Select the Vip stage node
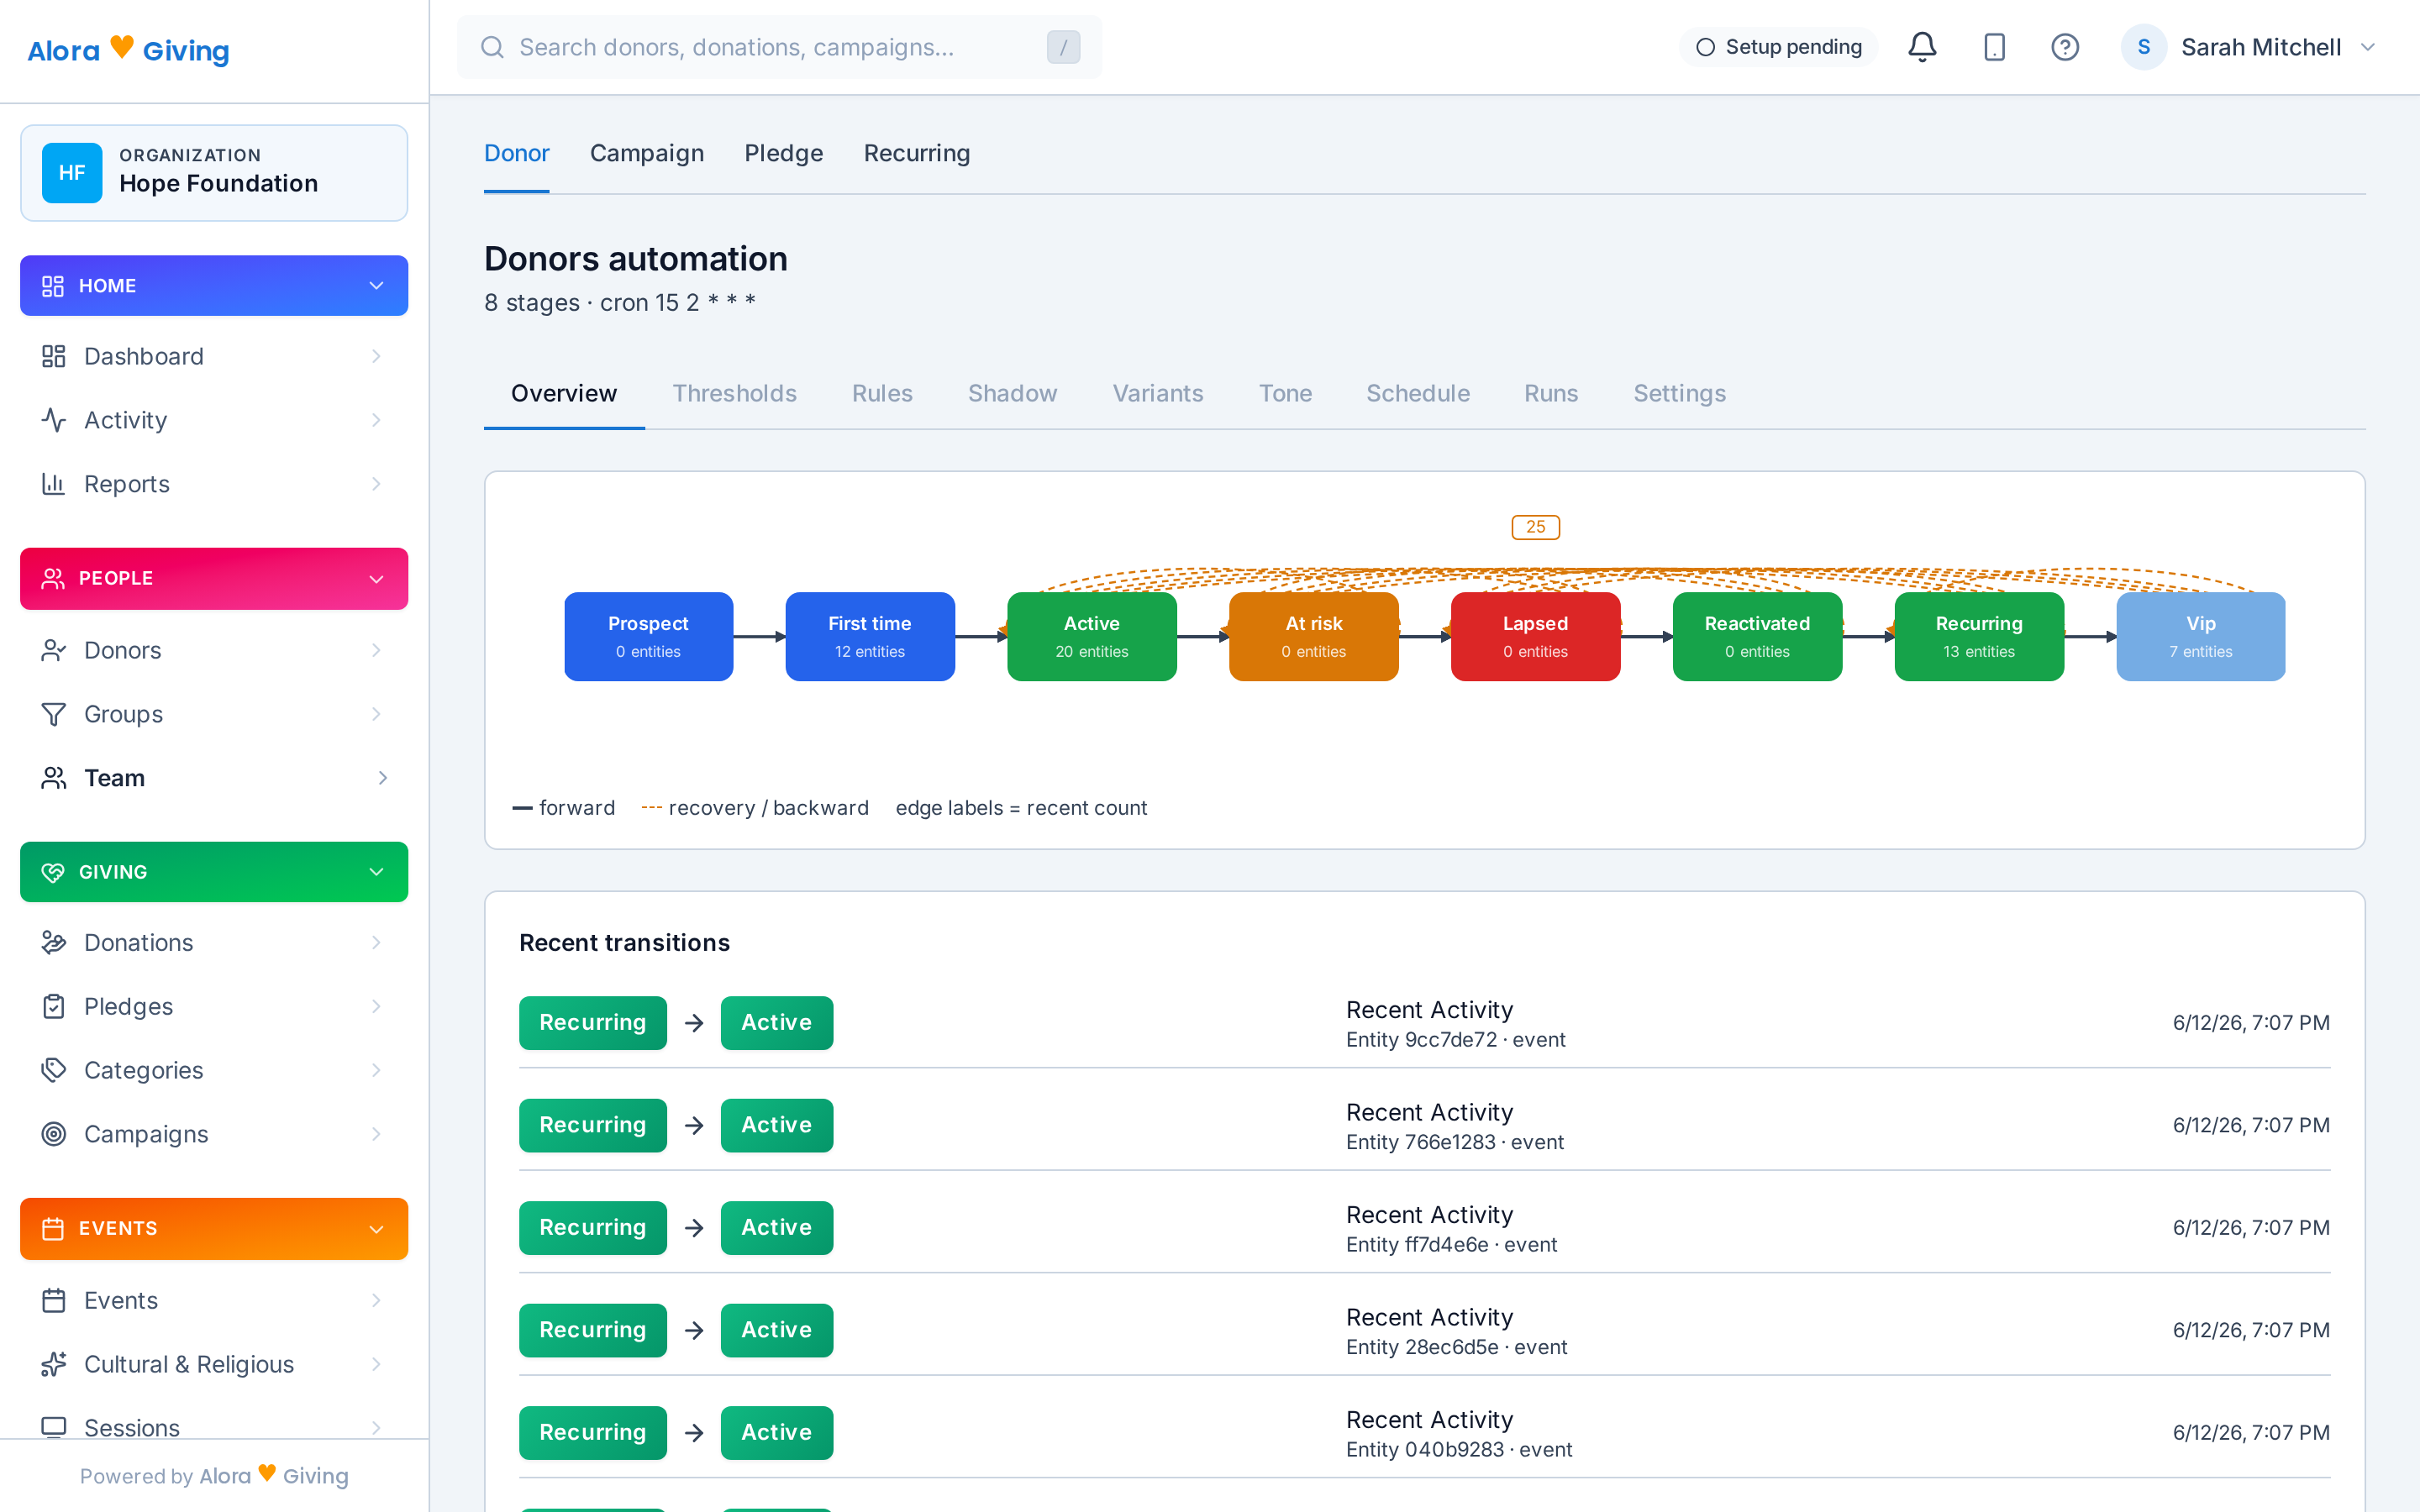 2201,636
